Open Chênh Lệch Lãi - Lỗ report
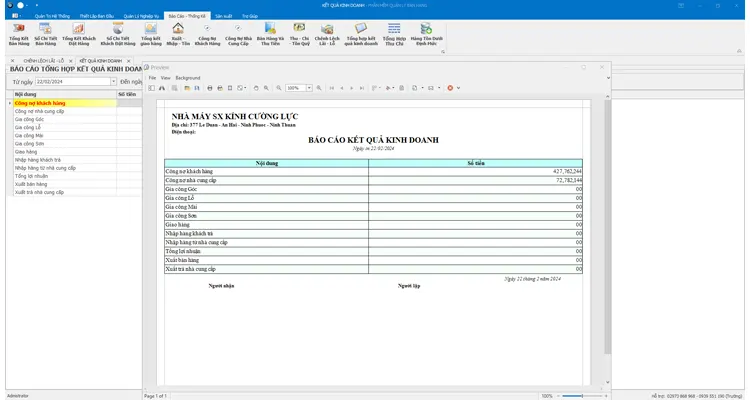 click(x=327, y=34)
